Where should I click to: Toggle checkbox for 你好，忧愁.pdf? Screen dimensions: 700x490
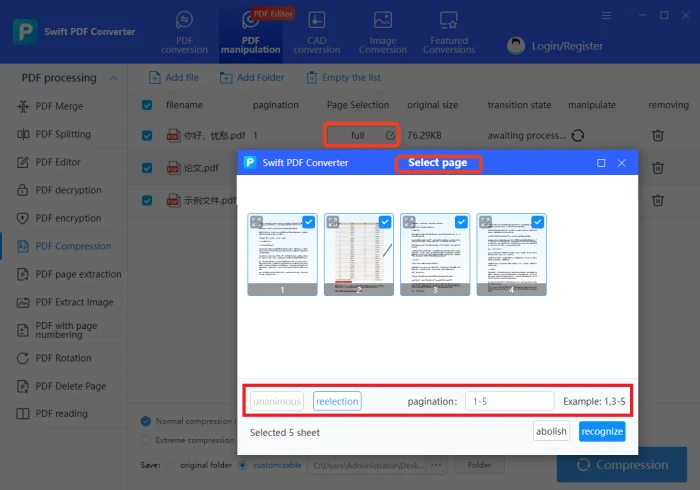[147, 135]
